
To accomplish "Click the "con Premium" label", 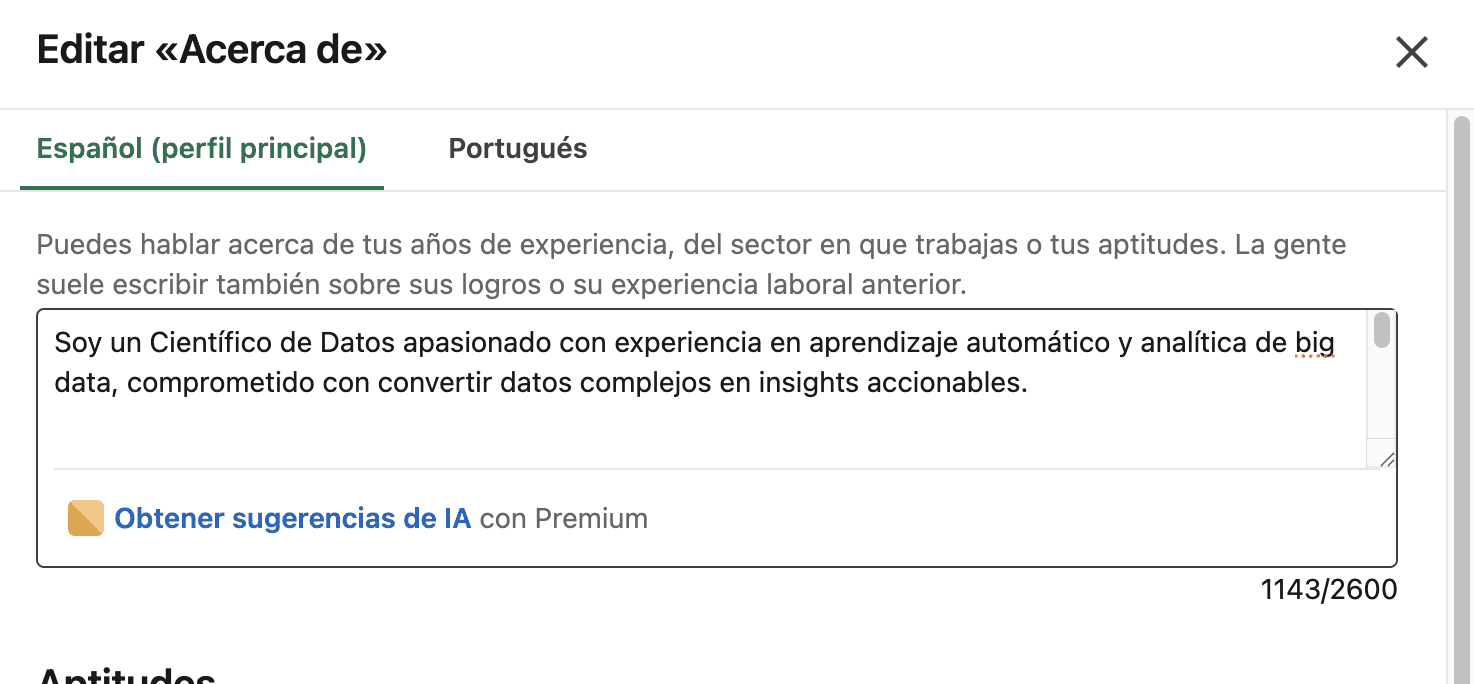I will point(564,518).
